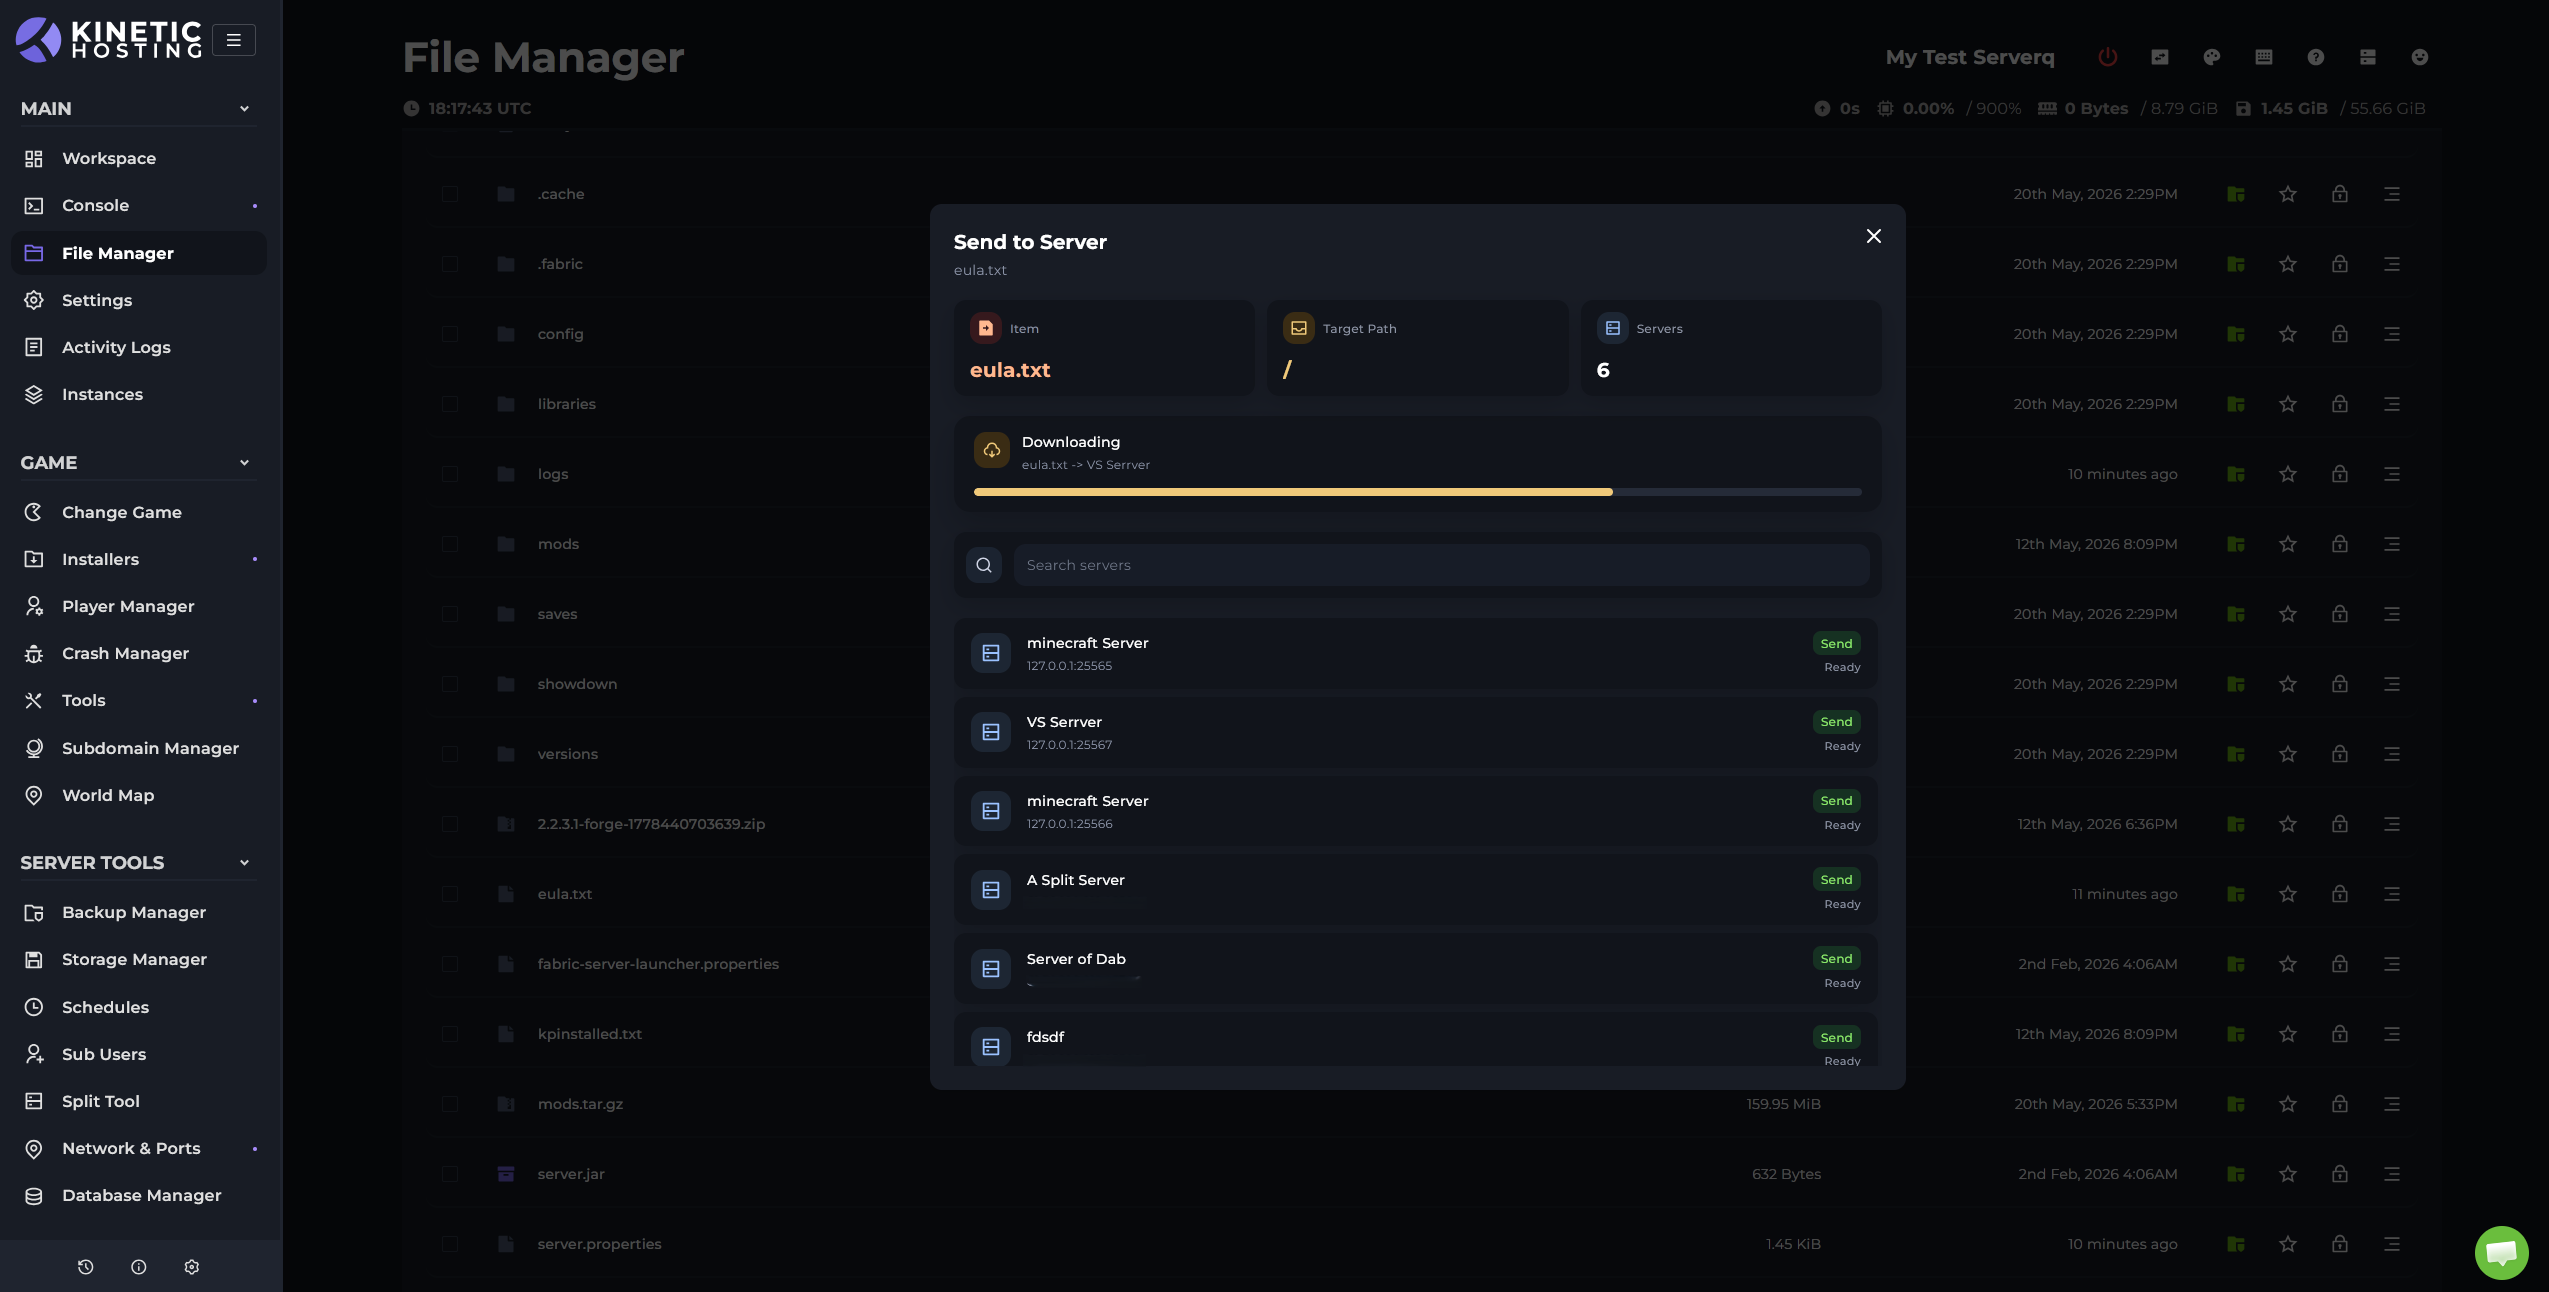The width and height of the screenshot is (2549, 1292).
Task: Click the Target Path card
Action: point(1417,348)
